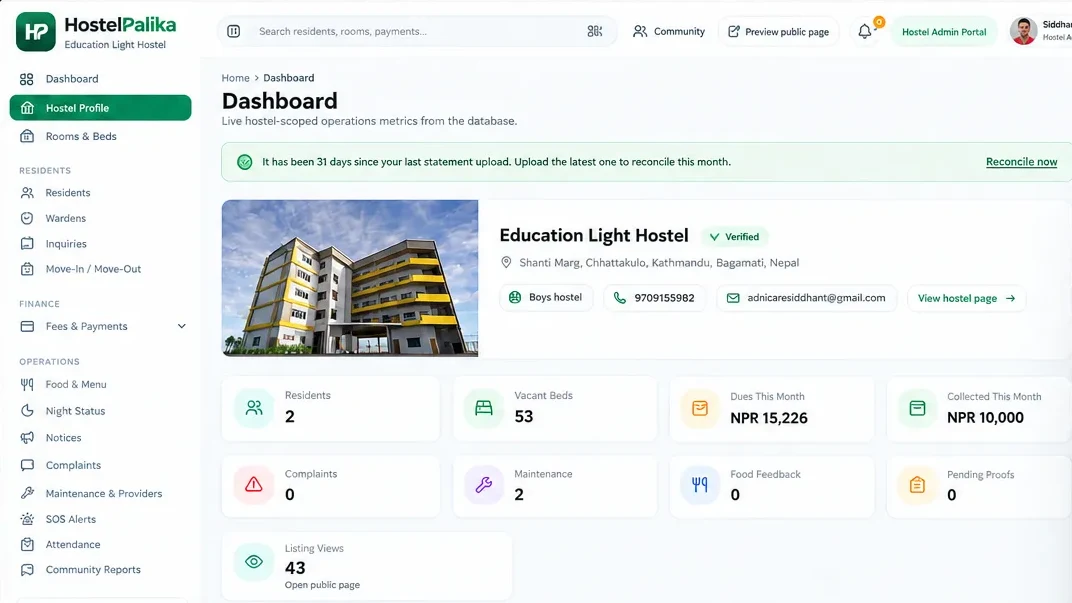Navigate to Night Status
Image resolution: width=1072 pixels, height=603 pixels.
(100, 411)
